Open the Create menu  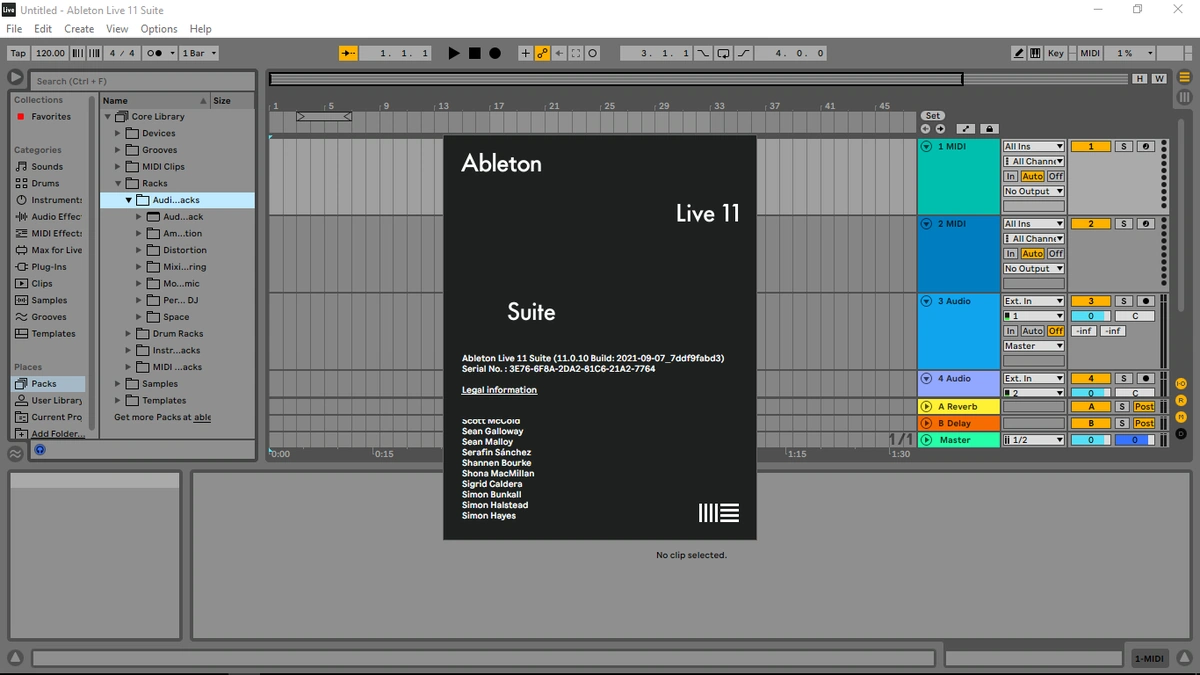[x=79, y=29]
